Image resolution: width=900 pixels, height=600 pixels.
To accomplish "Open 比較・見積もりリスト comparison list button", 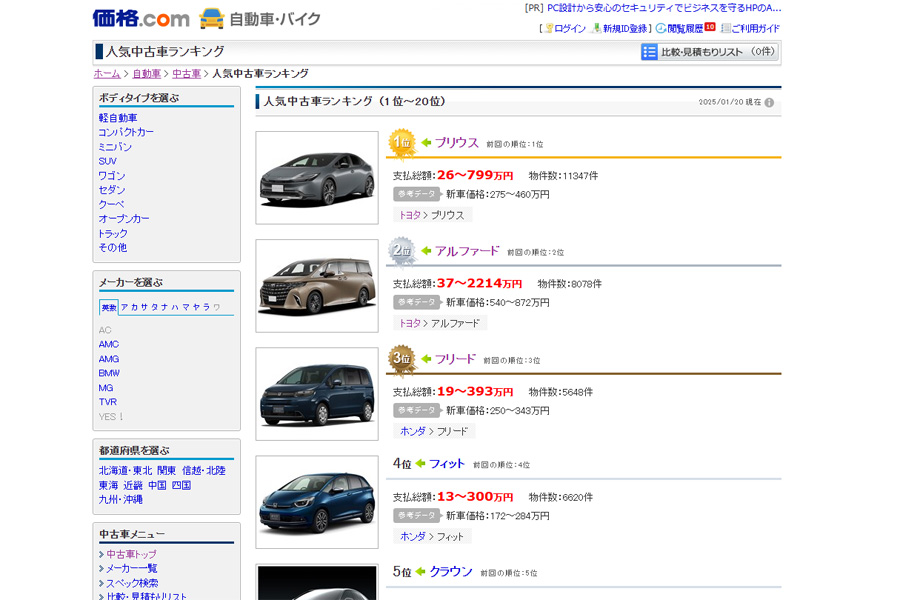I will click(709, 52).
